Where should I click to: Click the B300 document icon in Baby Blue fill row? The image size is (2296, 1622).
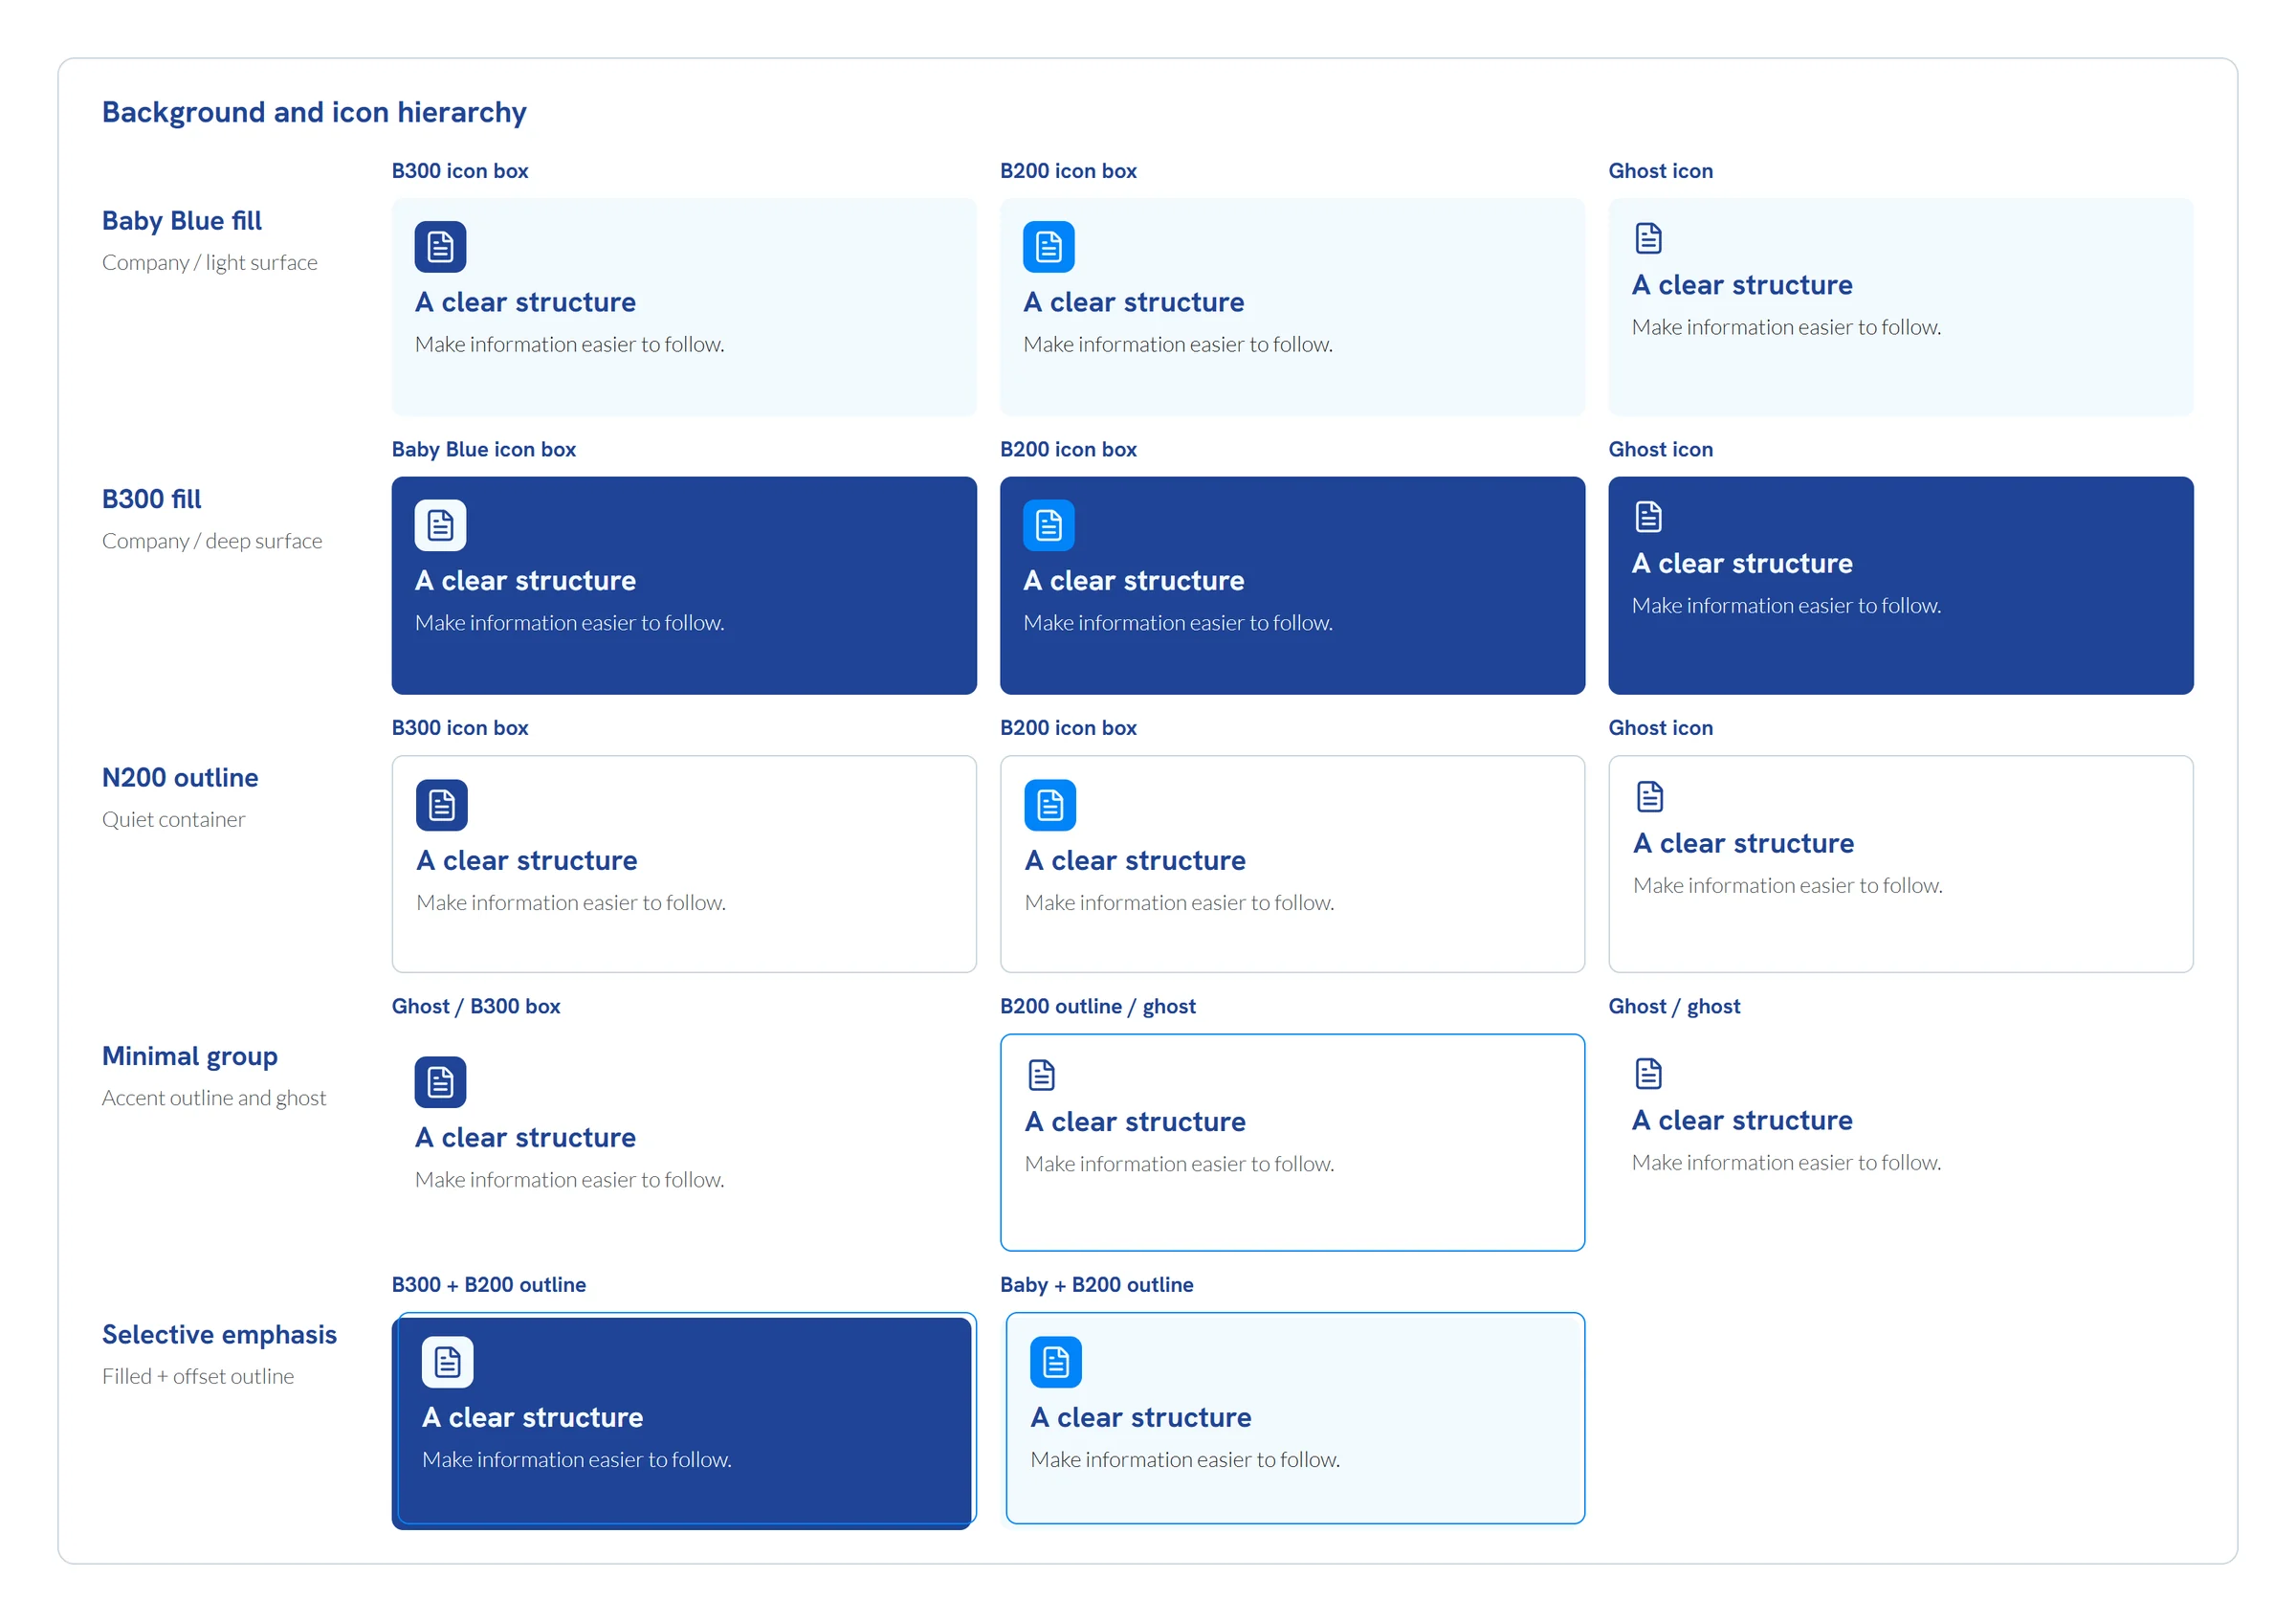tap(440, 247)
